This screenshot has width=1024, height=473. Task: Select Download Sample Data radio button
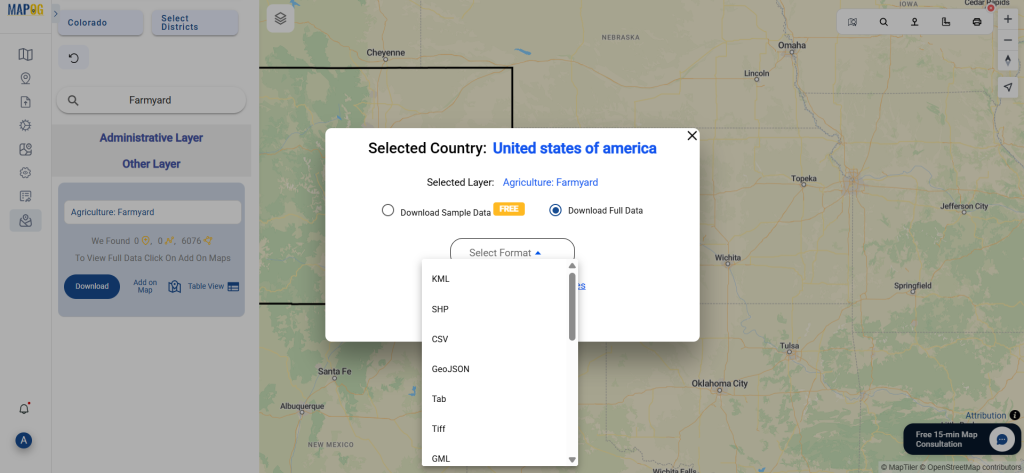tap(388, 211)
